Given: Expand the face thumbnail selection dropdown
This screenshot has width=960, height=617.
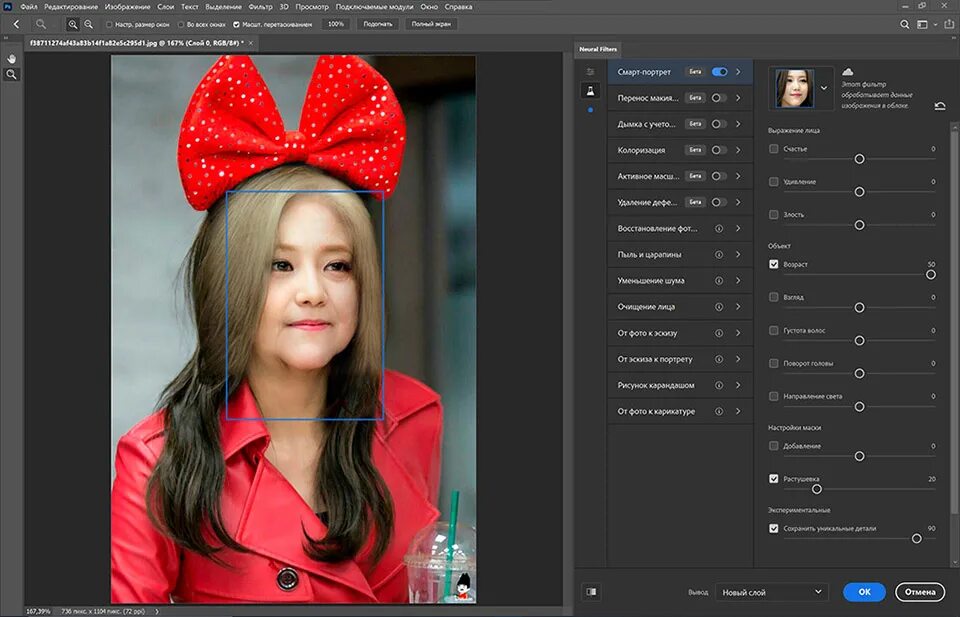Looking at the screenshot, I should pyautogui.click(x=824, y=88).
